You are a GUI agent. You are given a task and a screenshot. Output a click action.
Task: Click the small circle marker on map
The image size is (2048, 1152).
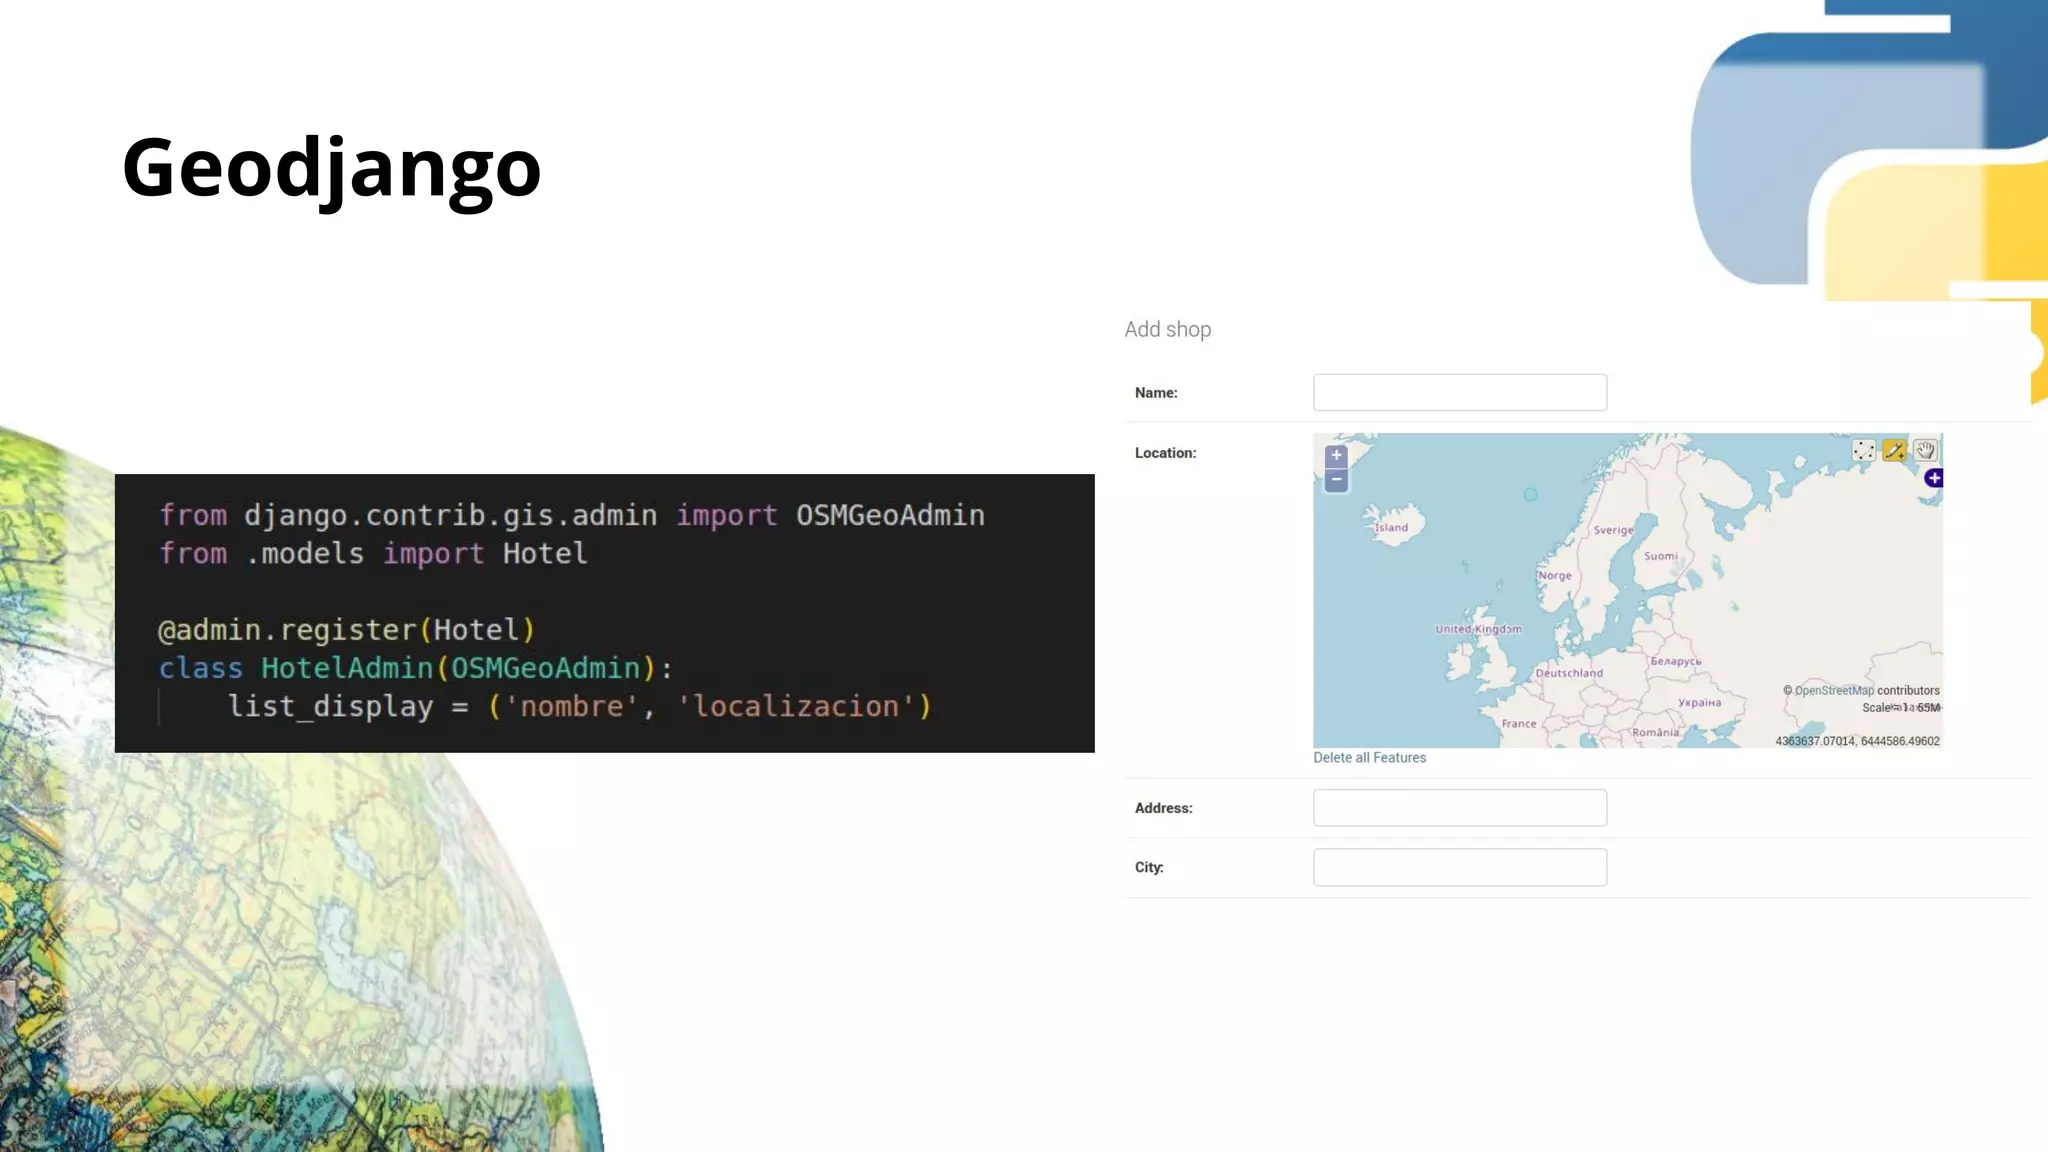point(1530,495)
